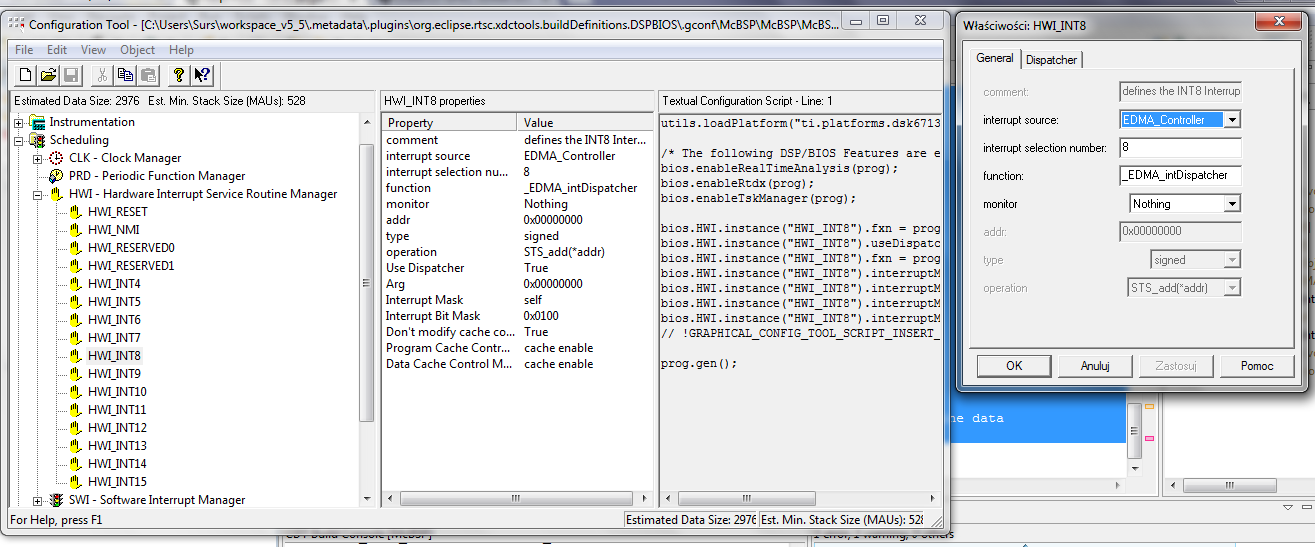Click the Use Dispatcher property row
The width and height of the screenshot is (1315, 547).
coord(518,268)
